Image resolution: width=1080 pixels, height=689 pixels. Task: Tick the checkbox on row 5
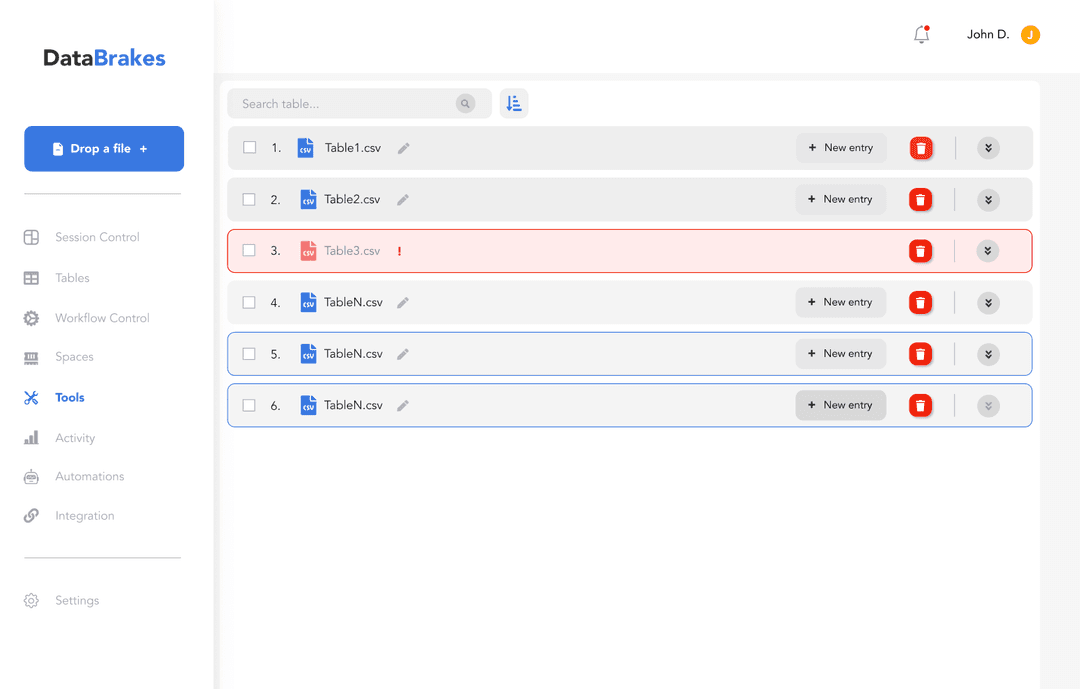pyautogui.click(x=249, y=353)
